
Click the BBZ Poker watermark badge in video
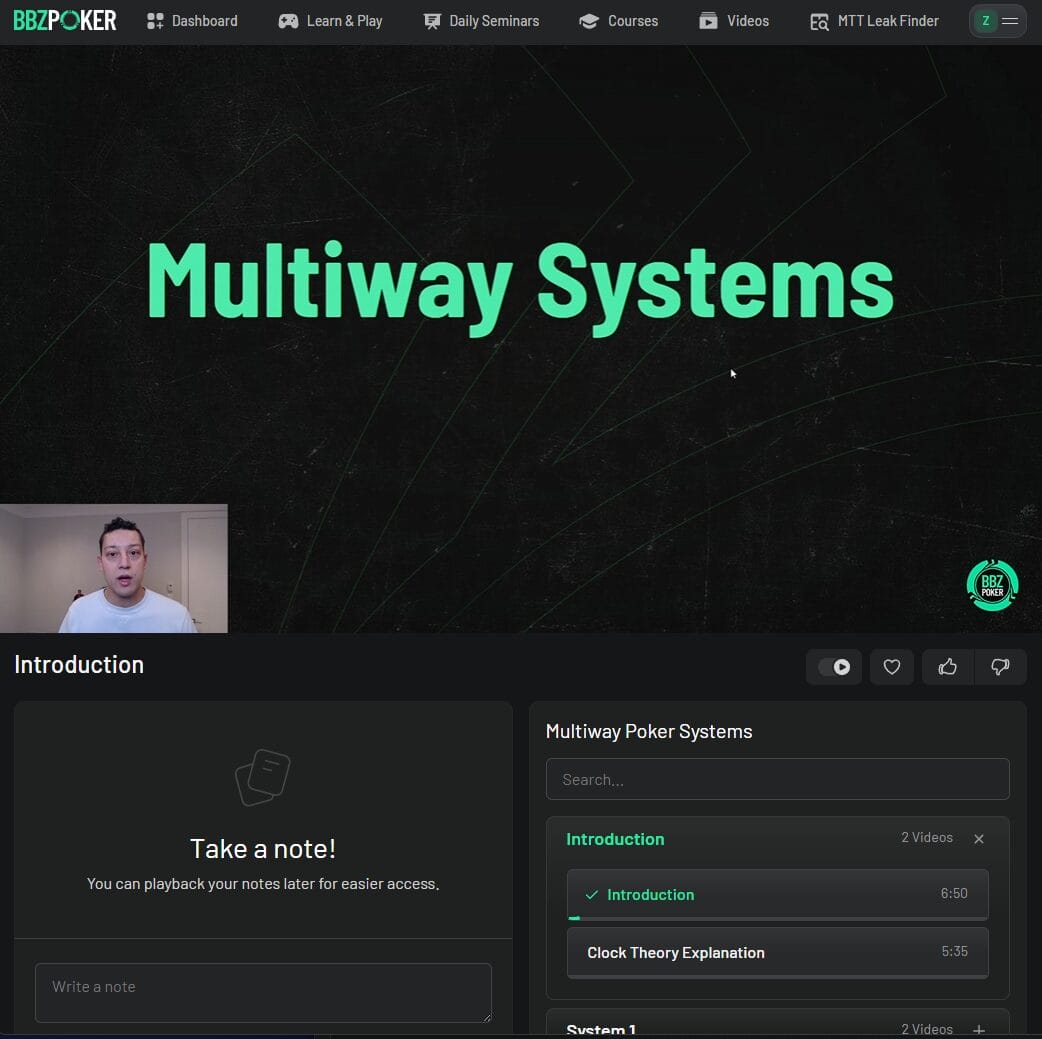coord(992,585)
